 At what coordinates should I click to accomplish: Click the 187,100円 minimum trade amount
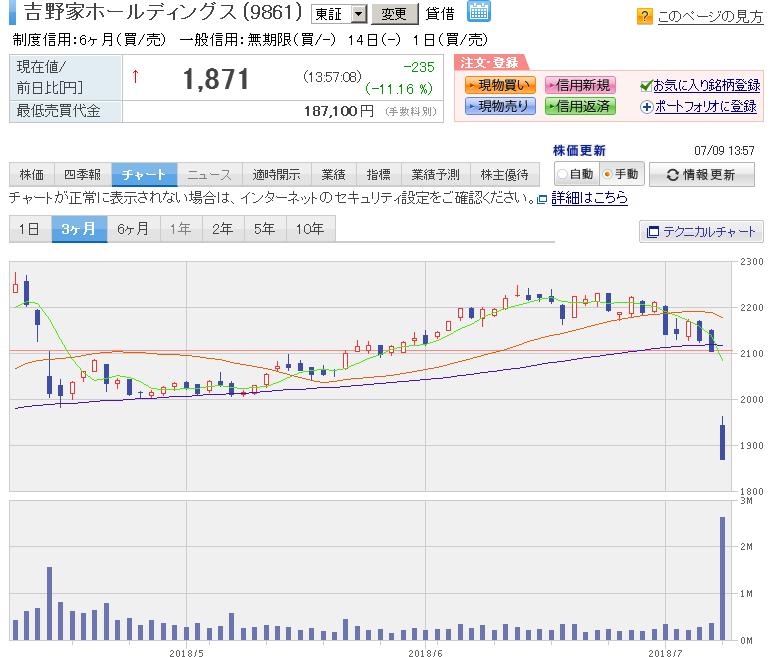pyautogui.click(x=339, y=111)
